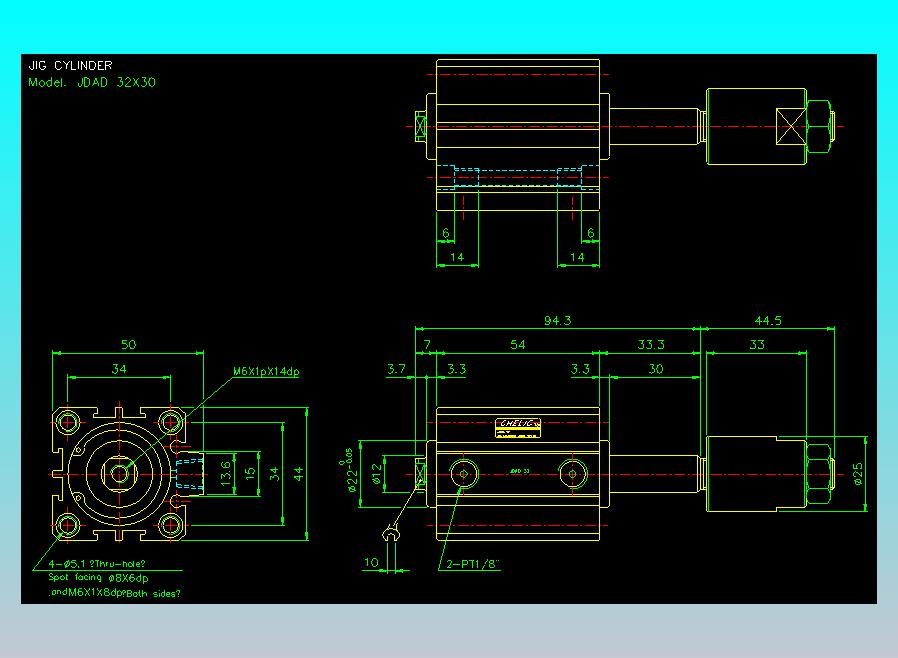Select the '94.3' overall length dimension

point(557,321)
